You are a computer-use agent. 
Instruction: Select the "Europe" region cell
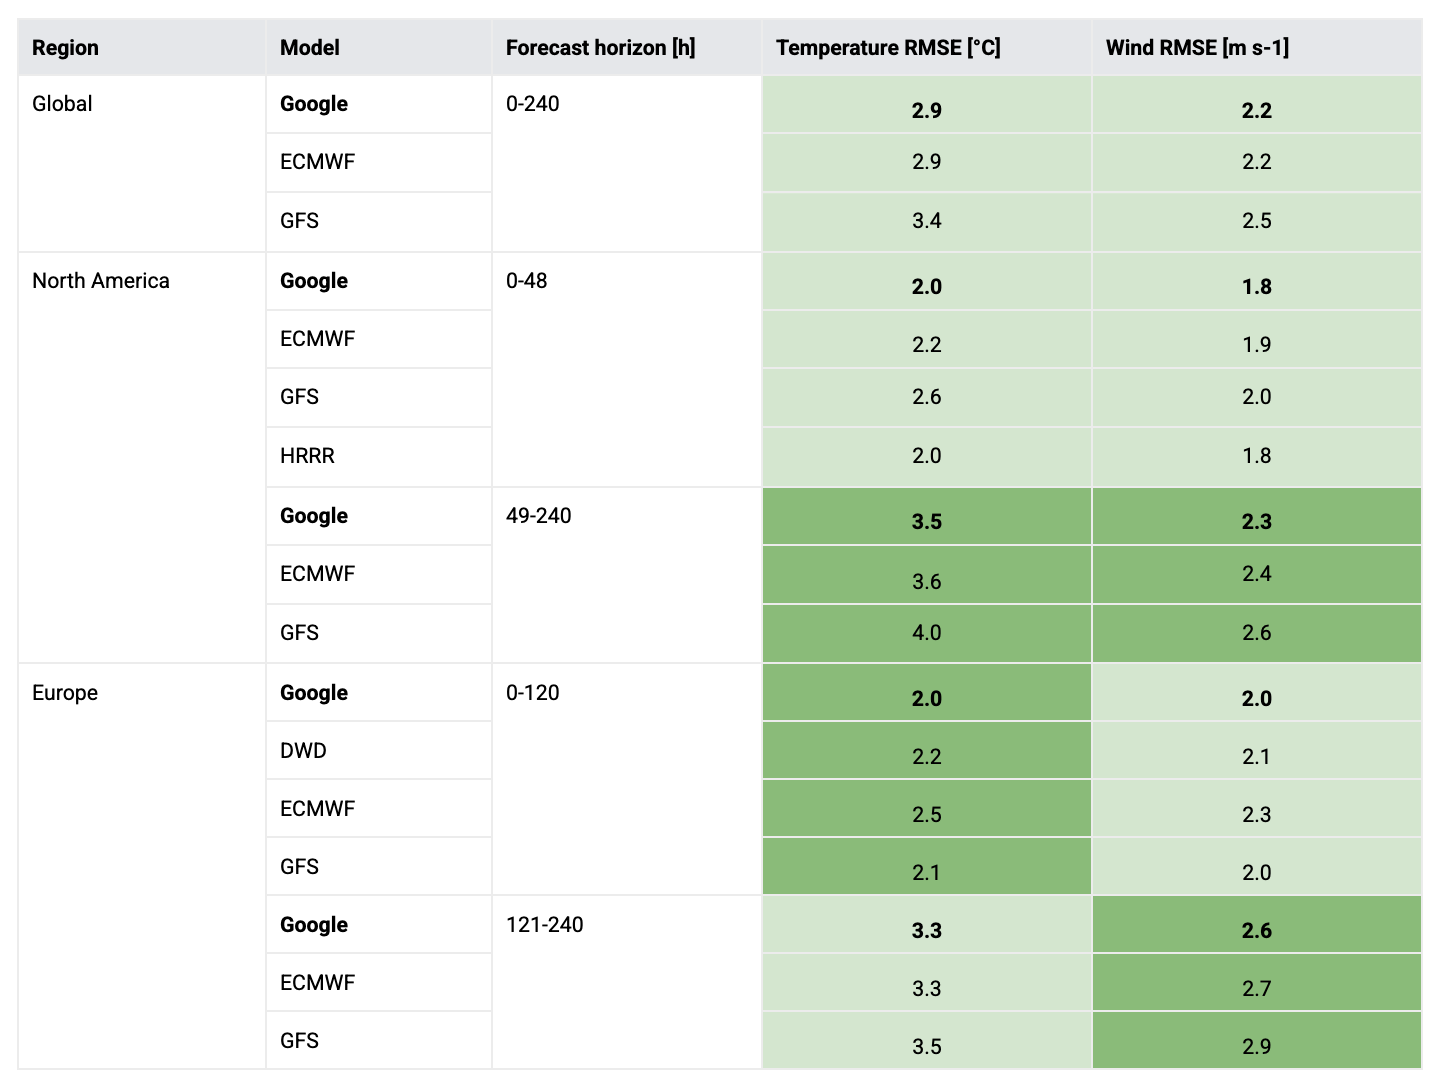coord(65,693)
